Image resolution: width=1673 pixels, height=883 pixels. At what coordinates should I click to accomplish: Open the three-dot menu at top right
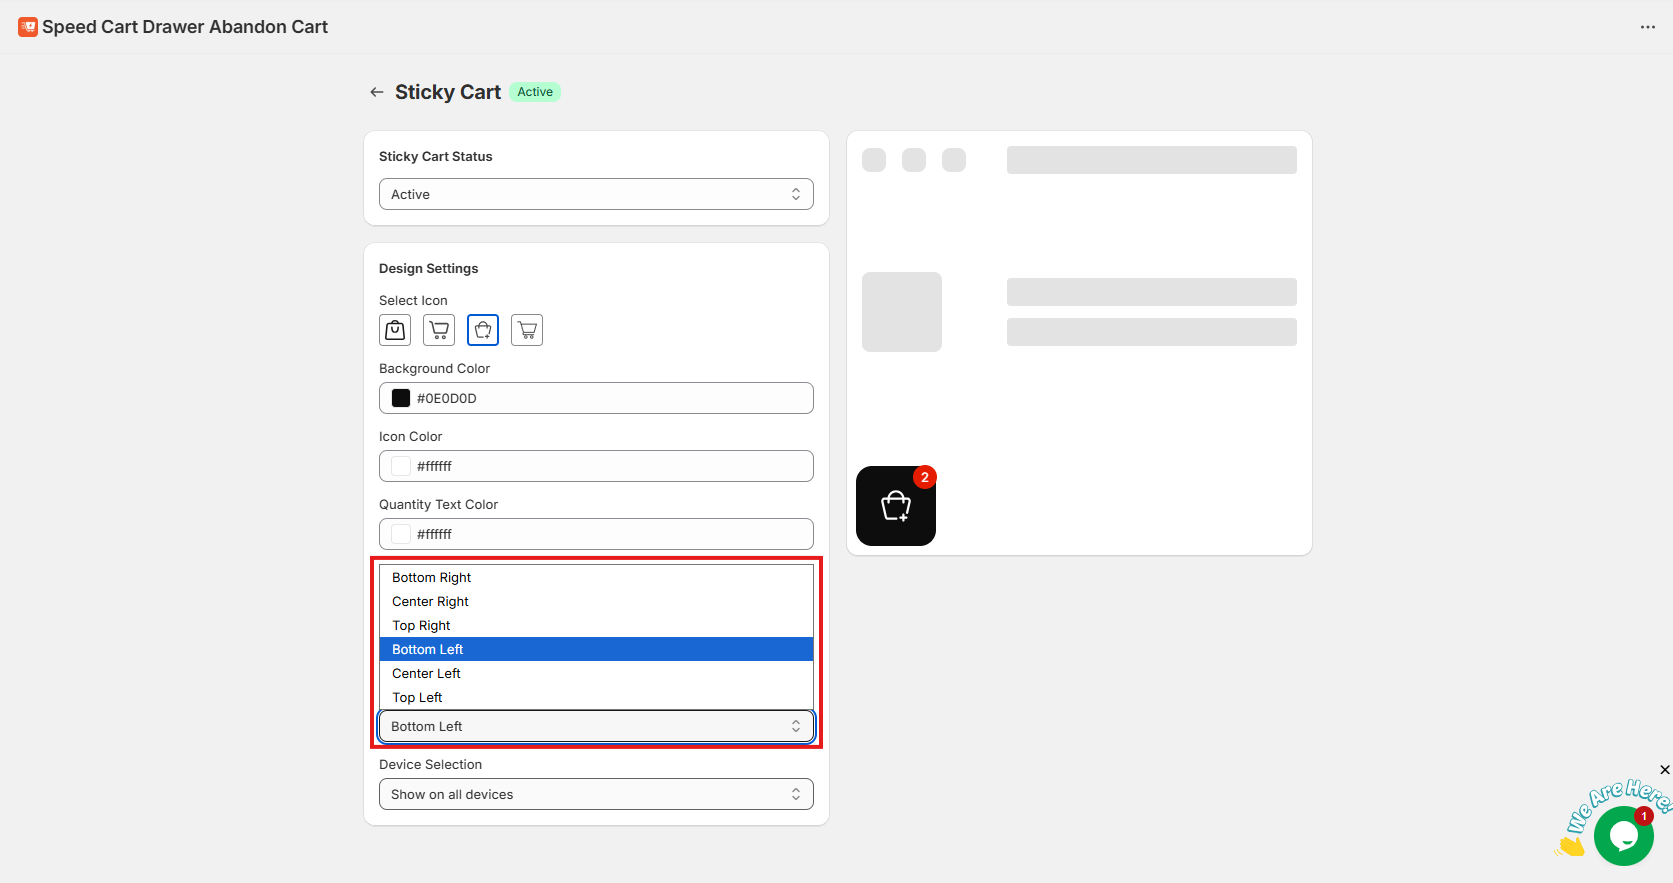click(1648, 27)
